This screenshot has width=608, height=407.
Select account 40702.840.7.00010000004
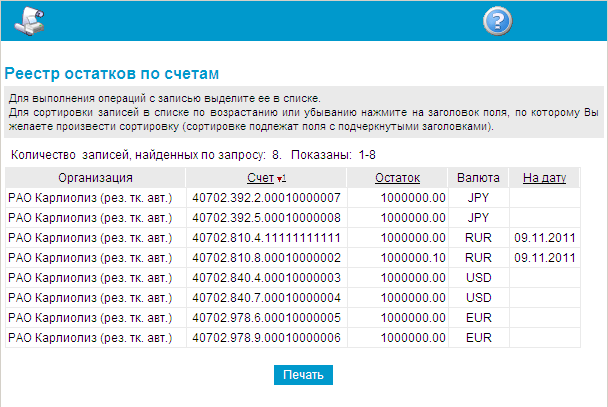click(266, 298)
